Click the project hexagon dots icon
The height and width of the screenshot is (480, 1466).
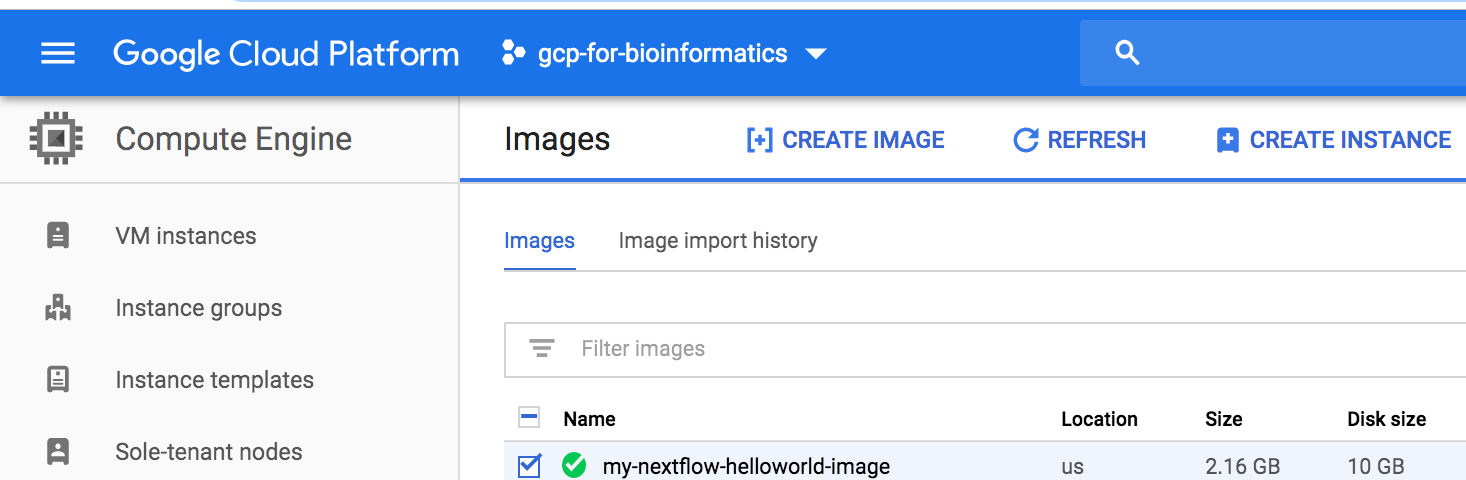pyautogui.click(x=513, y=53)
